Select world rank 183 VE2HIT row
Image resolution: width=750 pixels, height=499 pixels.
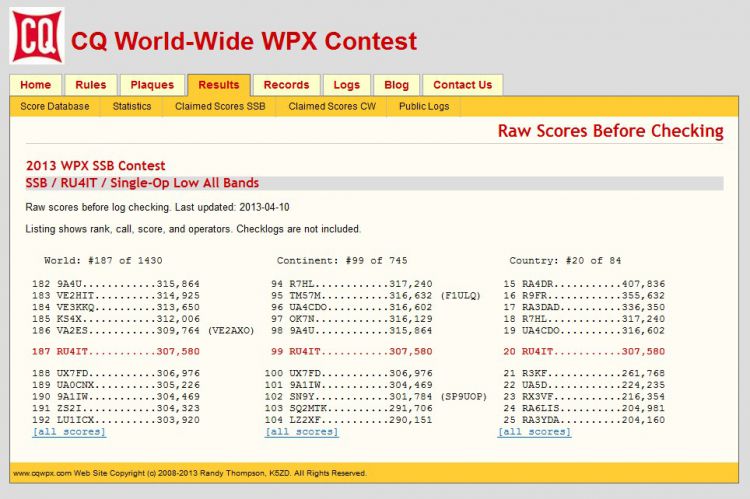coord(116,296)
